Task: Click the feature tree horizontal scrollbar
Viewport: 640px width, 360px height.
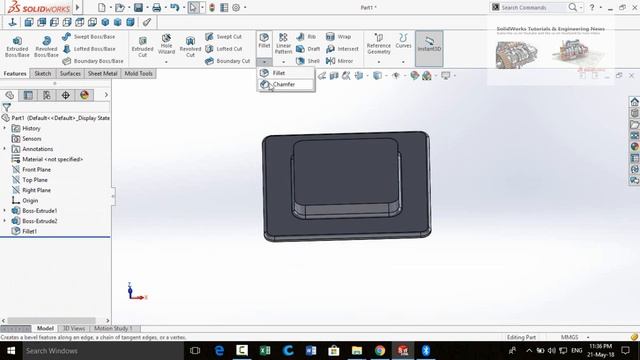Action: click(x=51, y=321)
